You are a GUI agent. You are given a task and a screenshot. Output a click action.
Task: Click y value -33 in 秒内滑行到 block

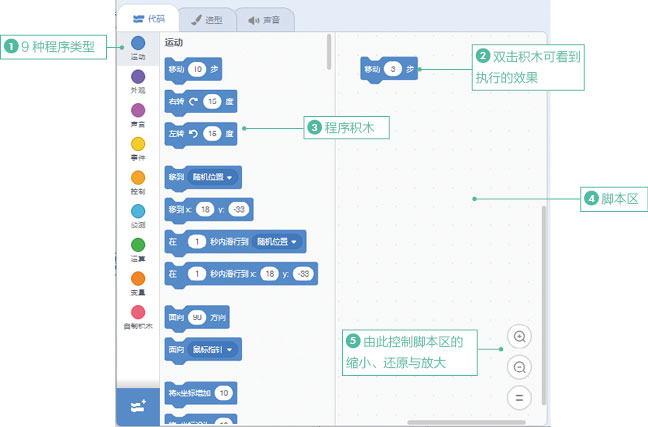[304, 274]
